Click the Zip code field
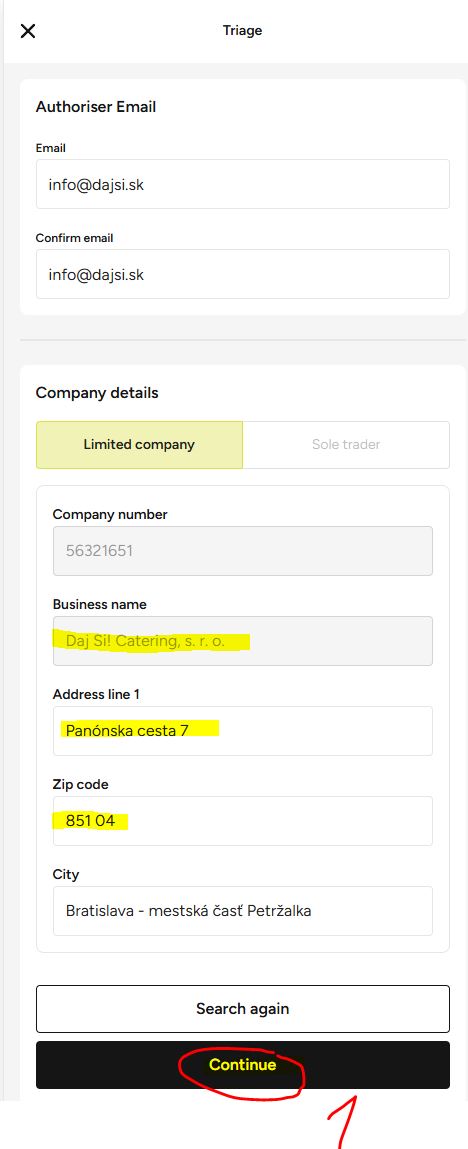Viewport: 468px width, 1149px height. (242, 821)
